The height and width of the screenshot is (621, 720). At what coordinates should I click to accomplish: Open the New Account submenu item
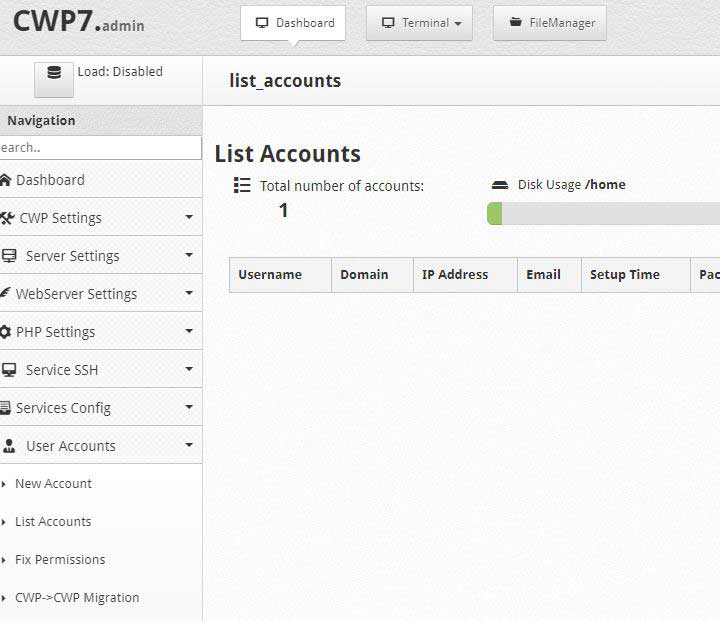click(x=53, y=483)
